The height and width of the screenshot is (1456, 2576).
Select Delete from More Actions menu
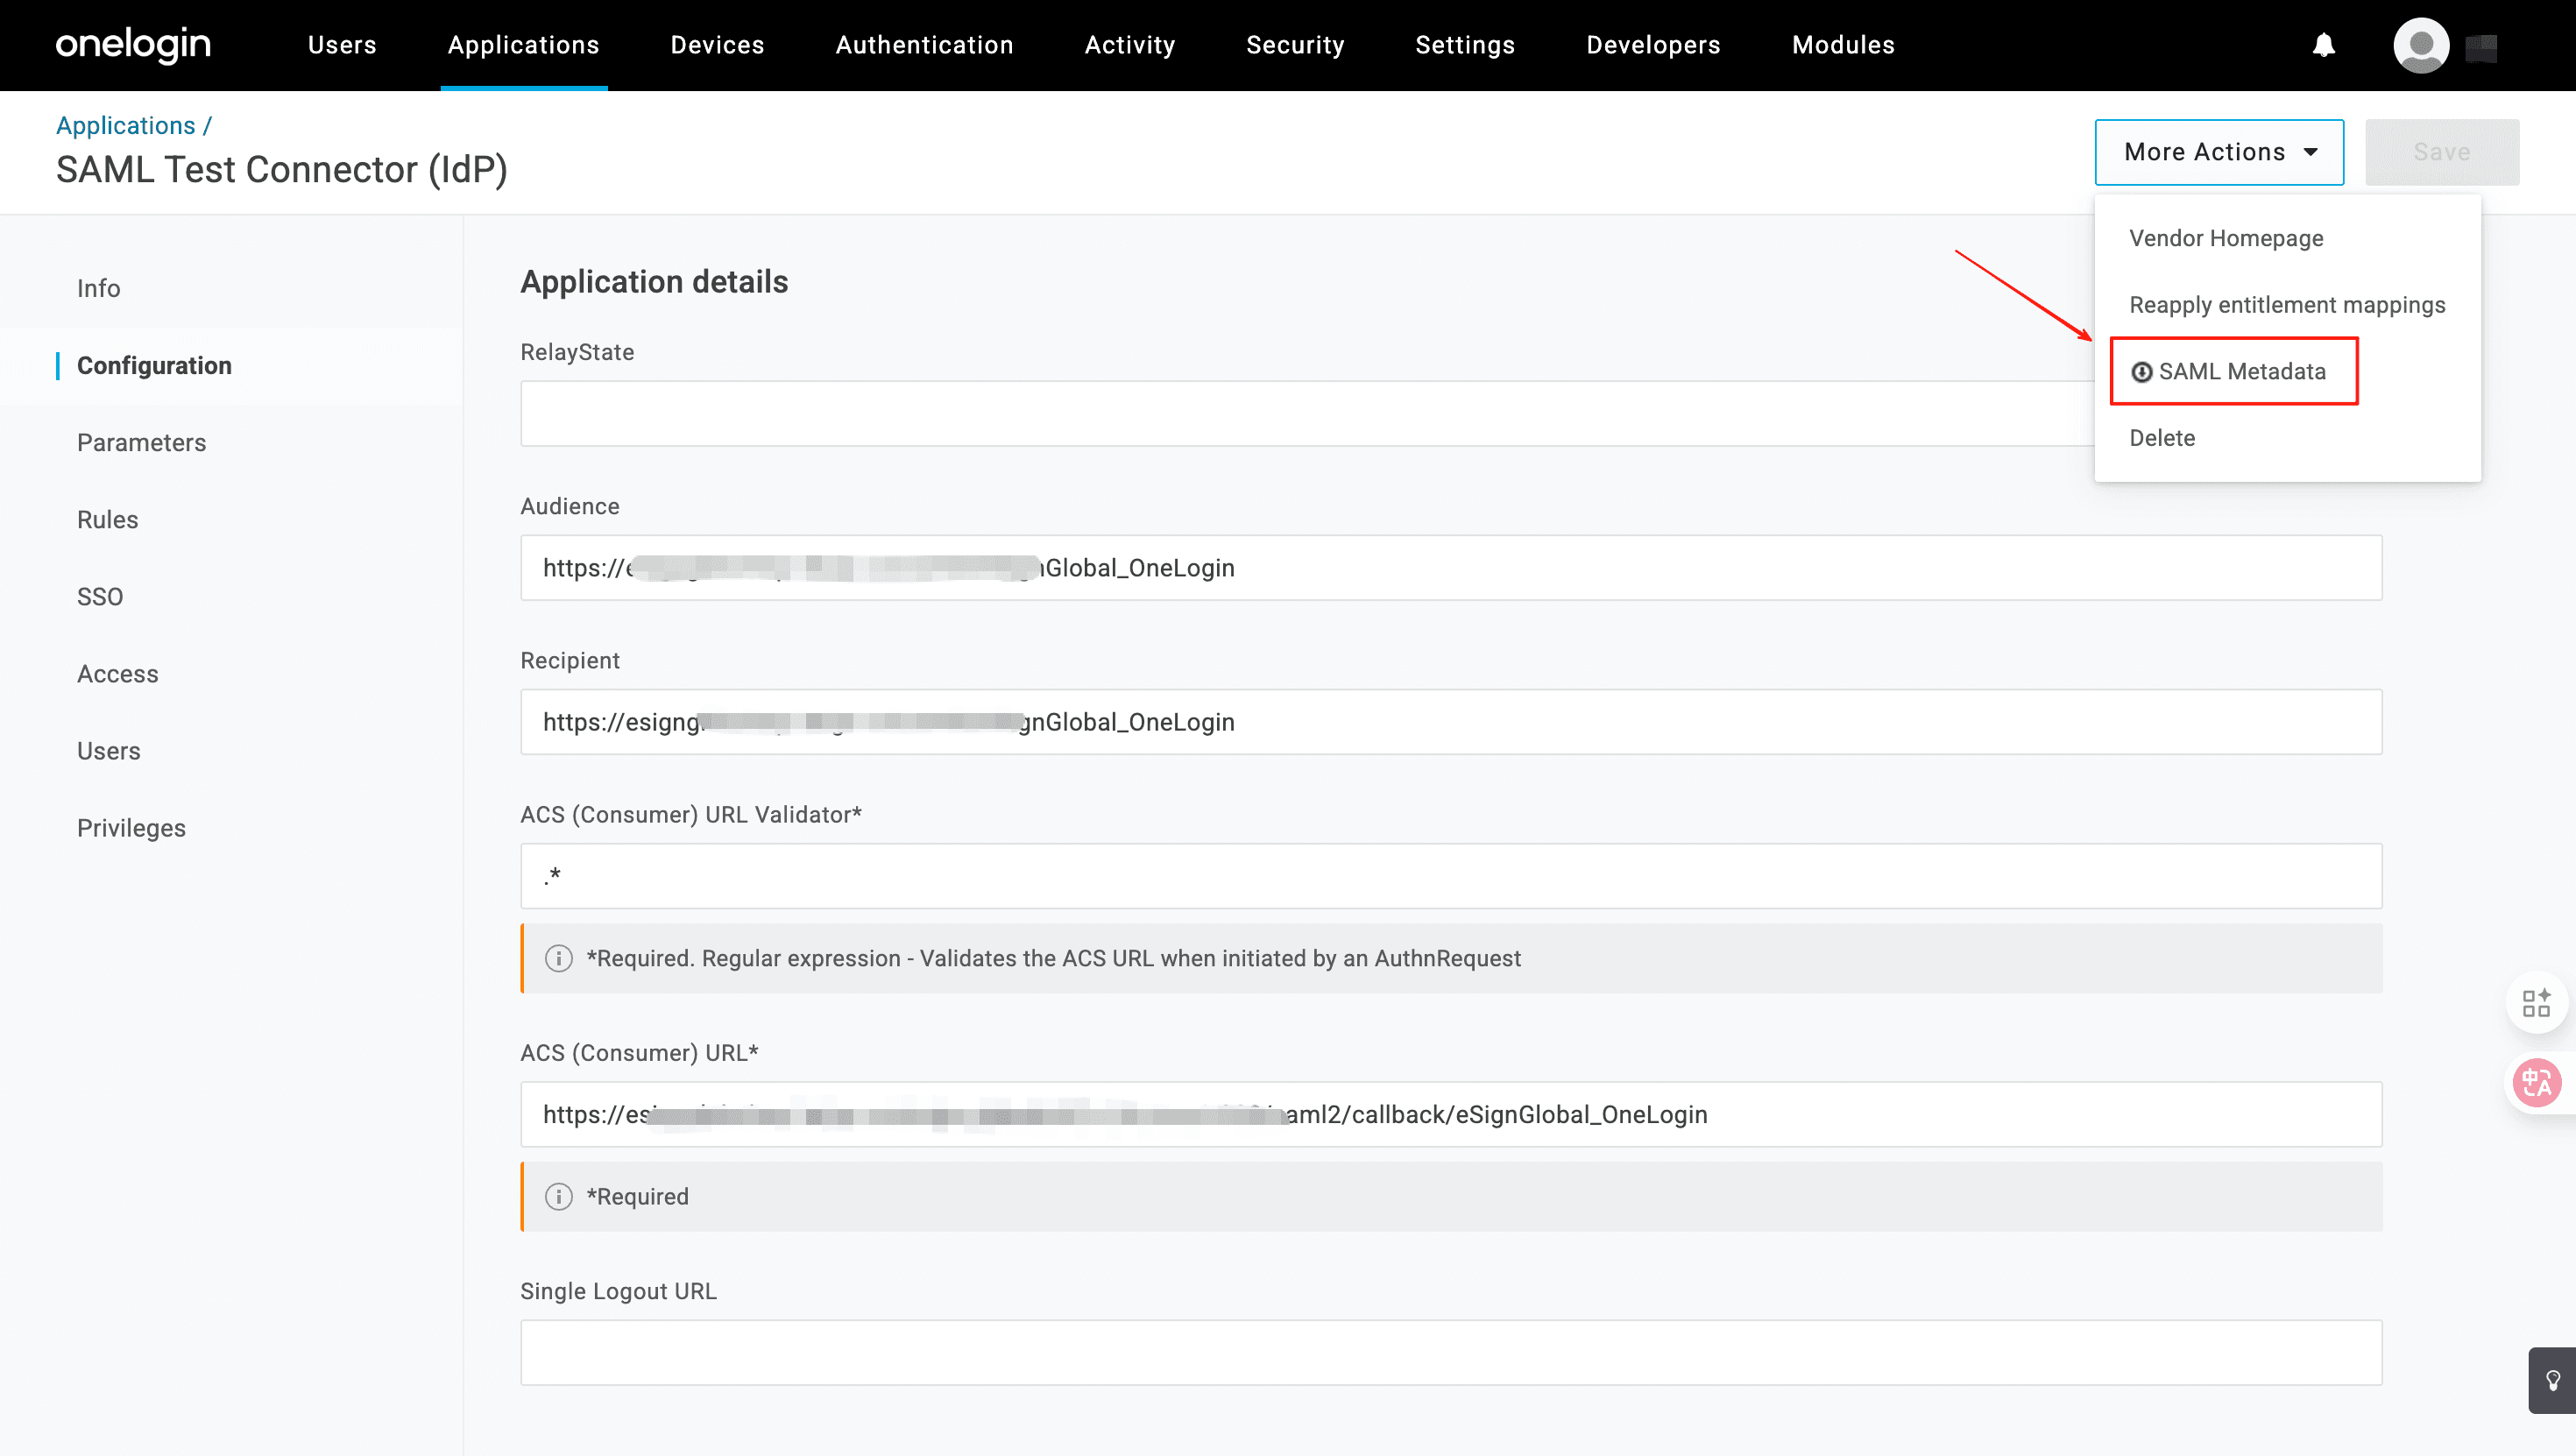(2162, 438)
